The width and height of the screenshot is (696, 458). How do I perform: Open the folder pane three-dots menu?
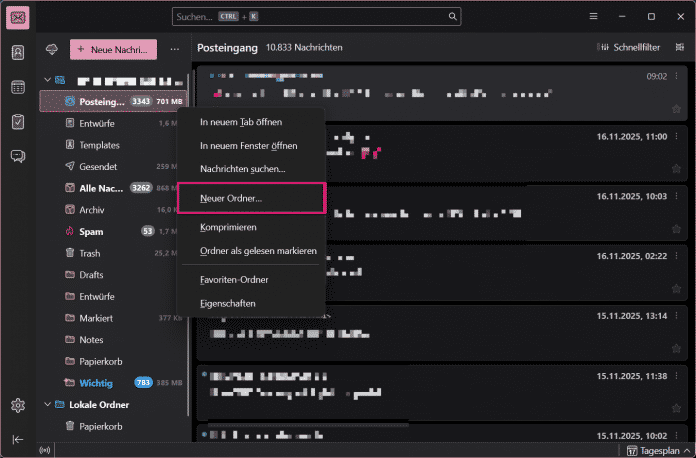tap(174, 48)
